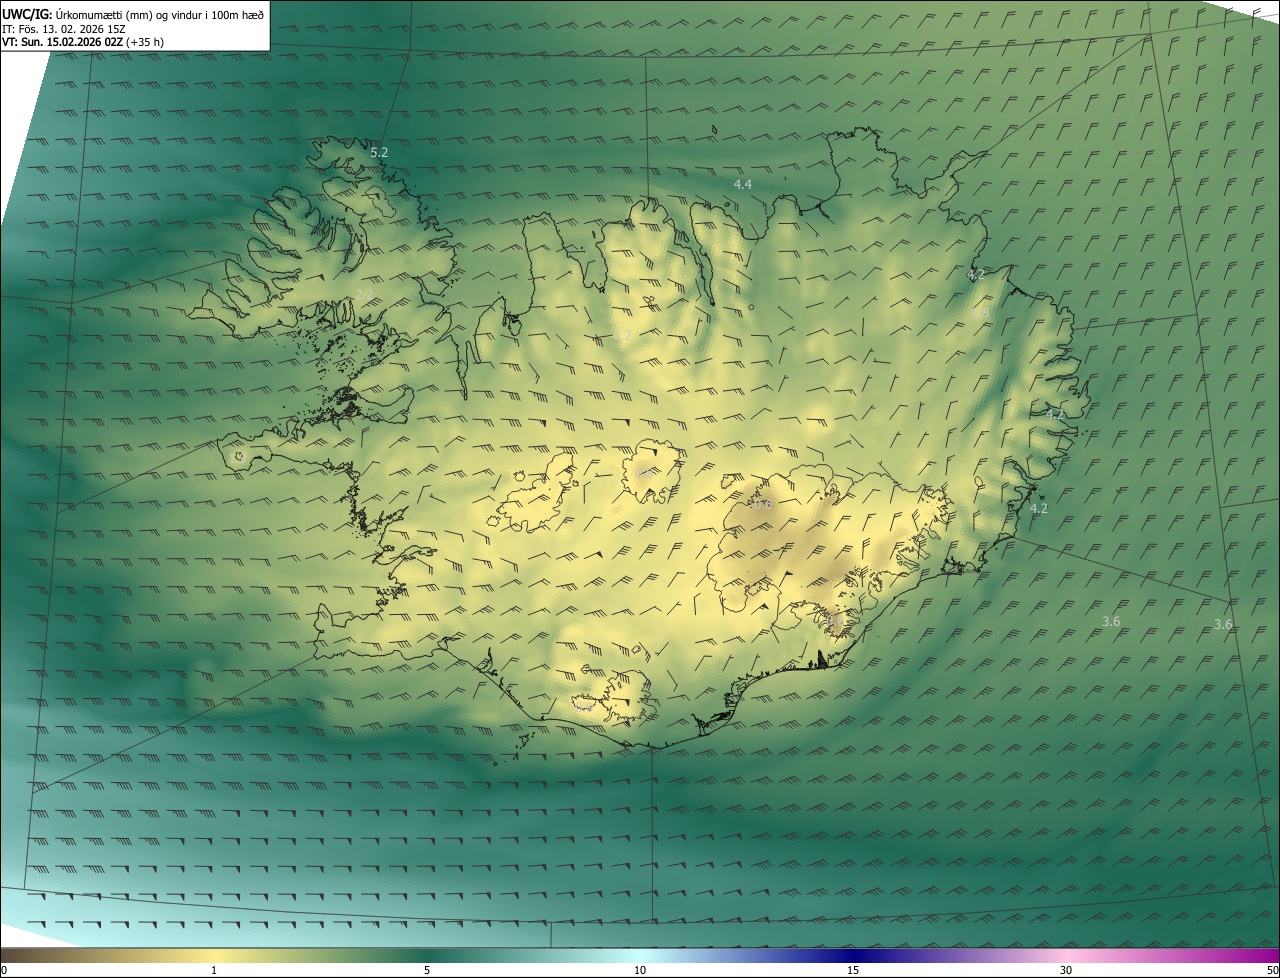
Task: Click the colour scale tick label 15
Action: pyautogui.click(x=853, y=970)
